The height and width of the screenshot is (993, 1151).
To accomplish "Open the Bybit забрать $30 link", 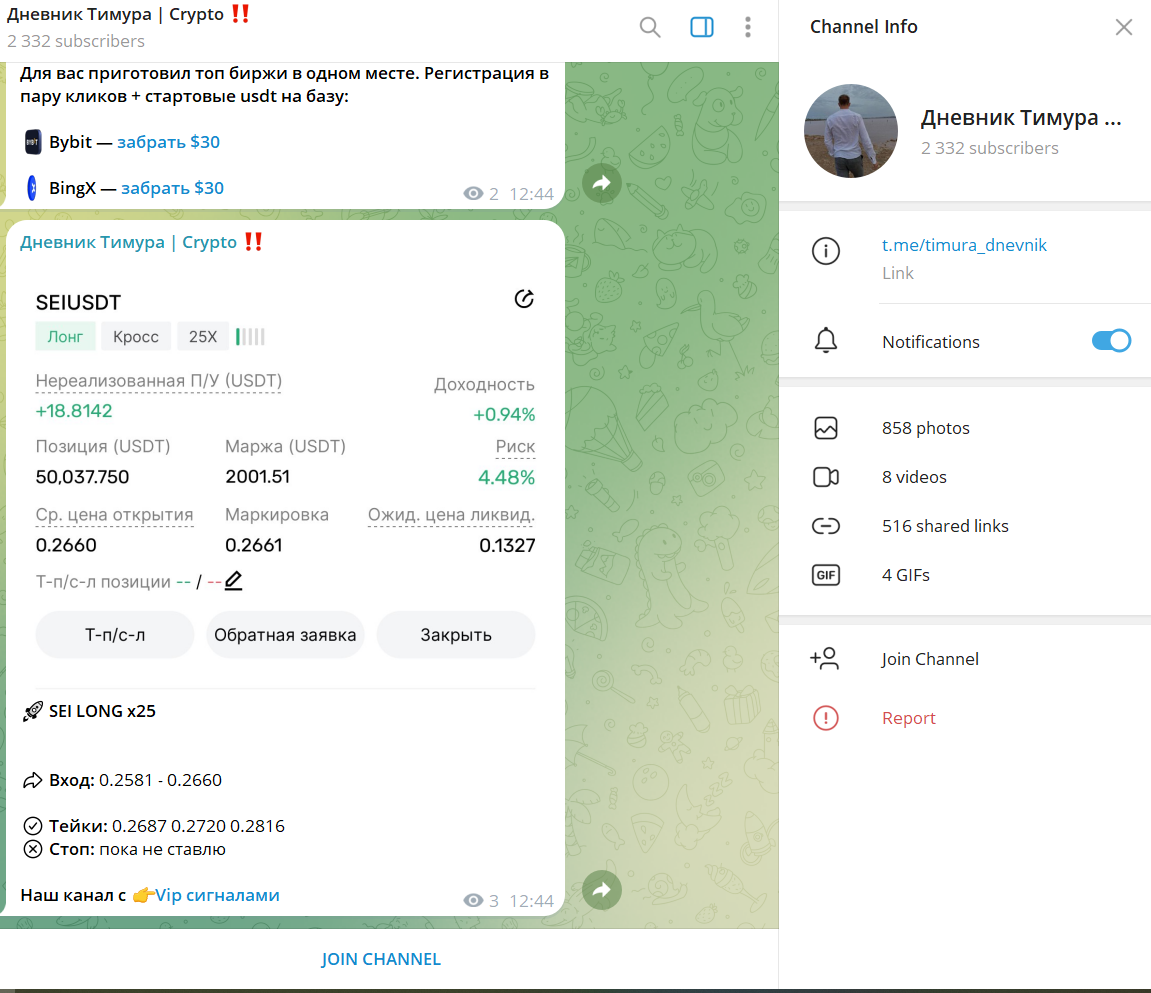I will point(168,142).
